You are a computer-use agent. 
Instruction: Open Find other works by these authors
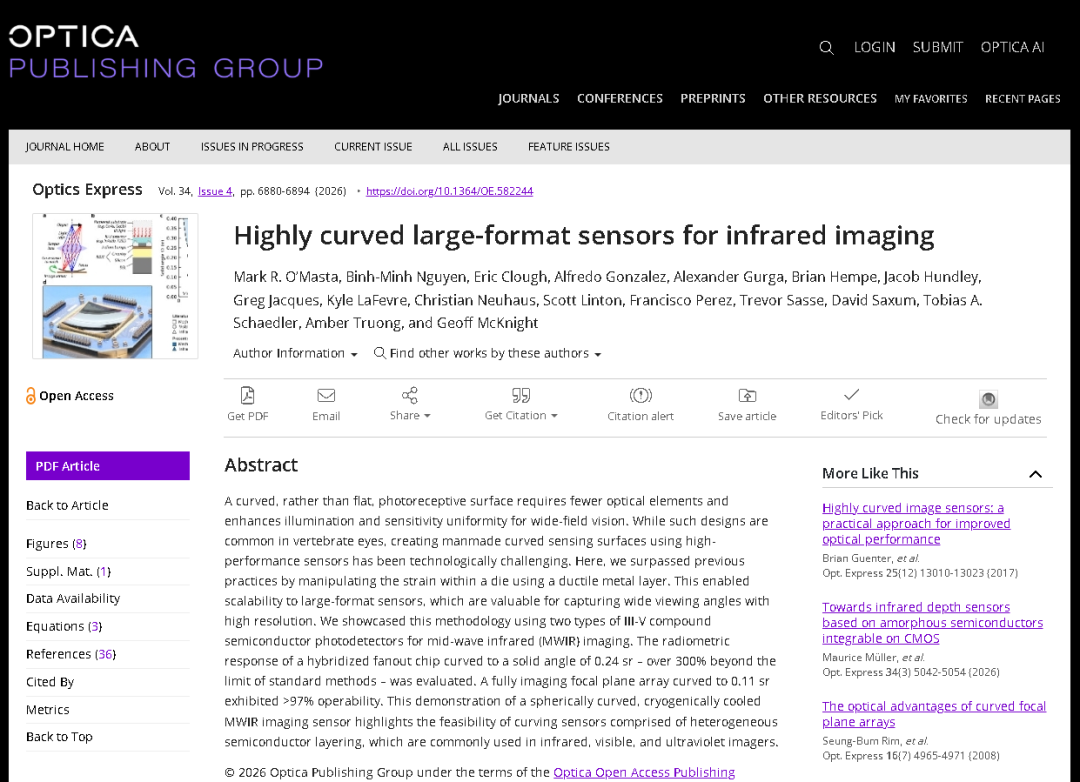487,353
